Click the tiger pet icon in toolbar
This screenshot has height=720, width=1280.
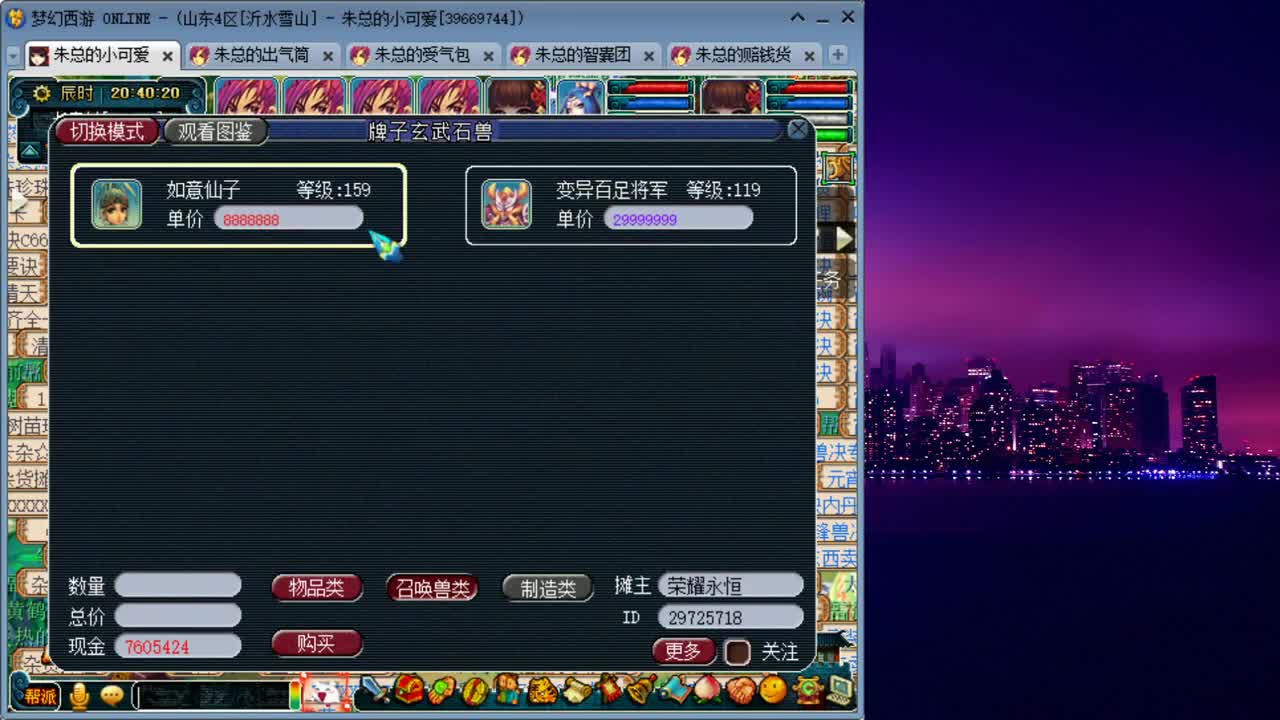click(x=542, y=689)
